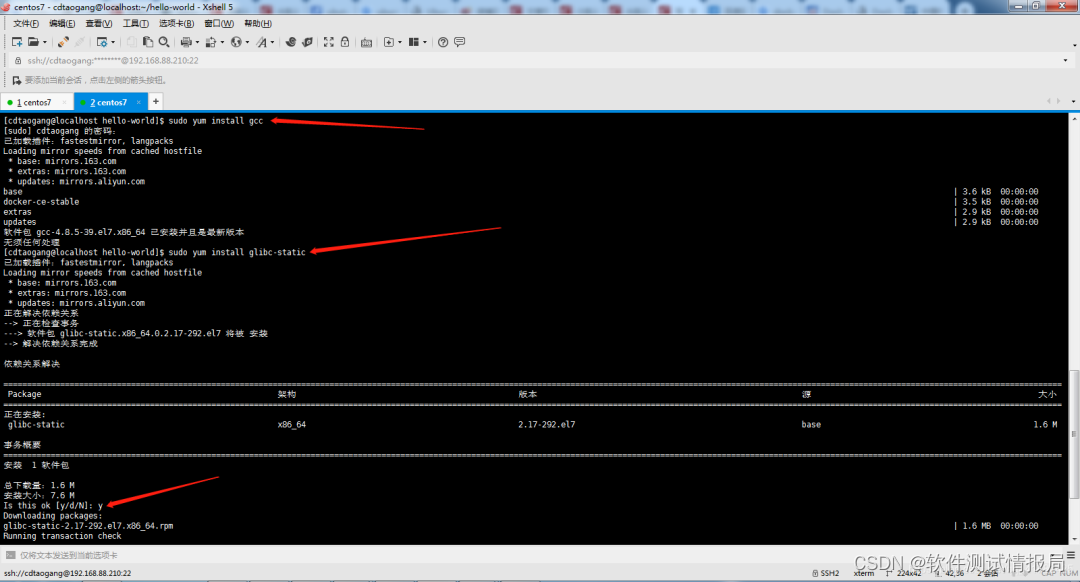
Task: Add a new tab with plus button
Action: (156, 101)
